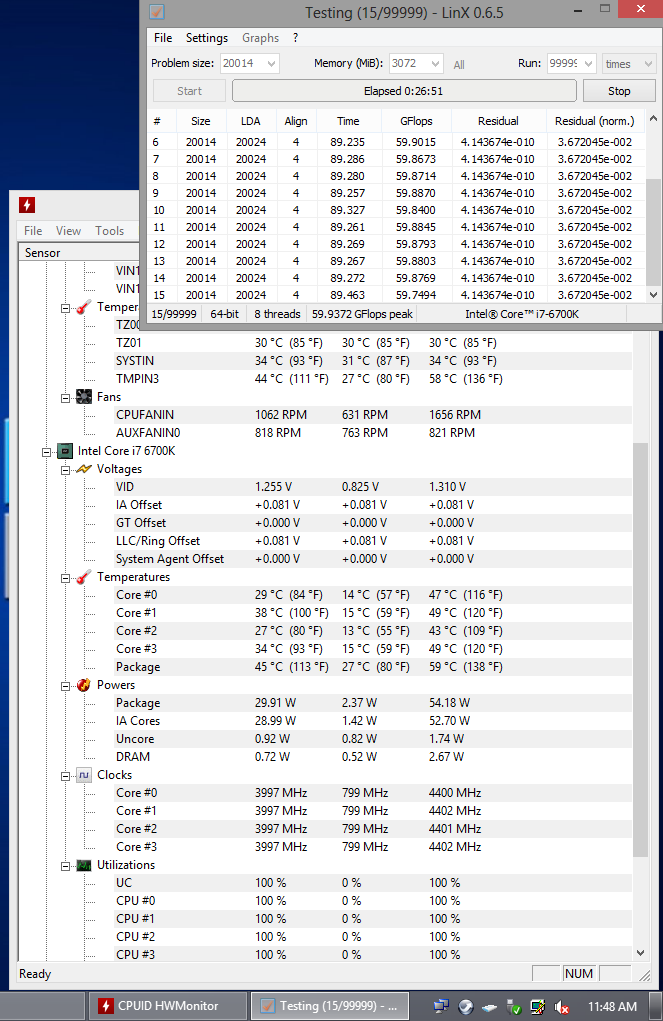Image resolution: width=663 pixels, height=1021 pixels.
Task: Open HWMonitor View menu
Action: (x=68, y=231)
